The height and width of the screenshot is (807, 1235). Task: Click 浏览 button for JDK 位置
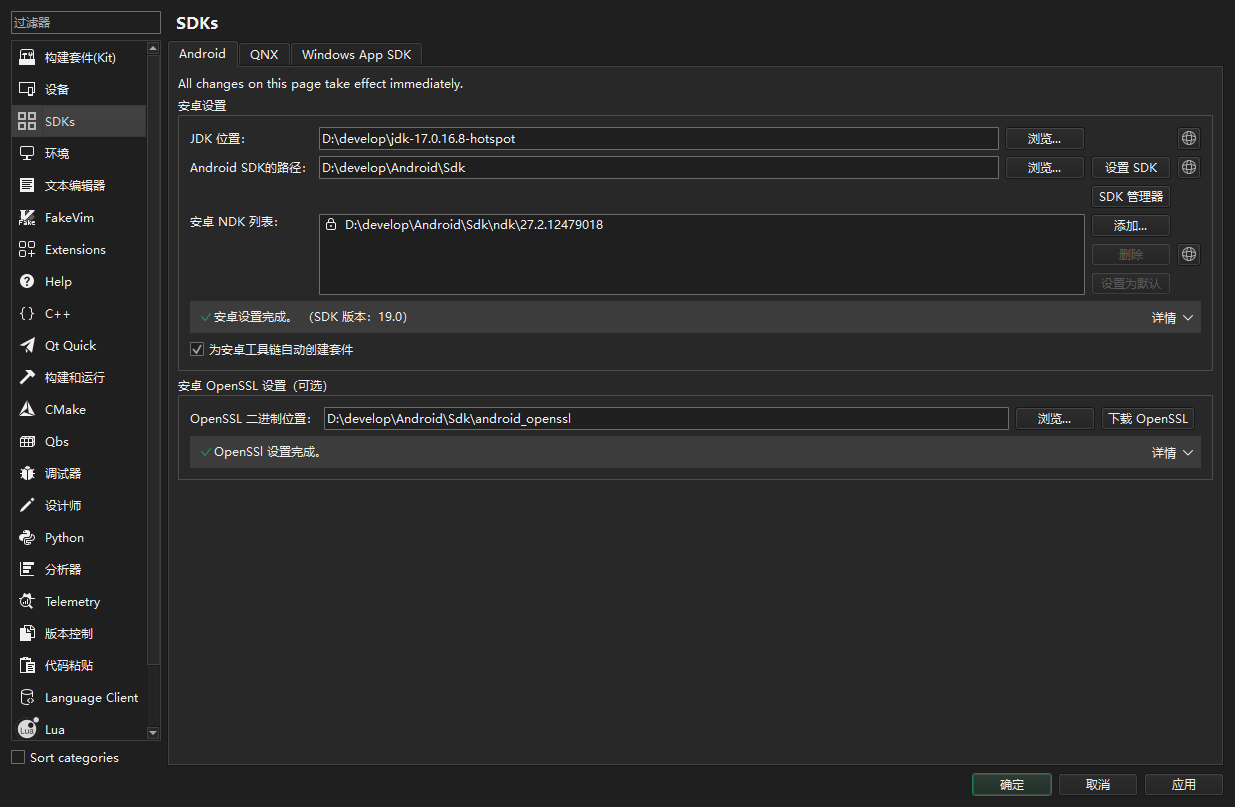click(1044, 139)
